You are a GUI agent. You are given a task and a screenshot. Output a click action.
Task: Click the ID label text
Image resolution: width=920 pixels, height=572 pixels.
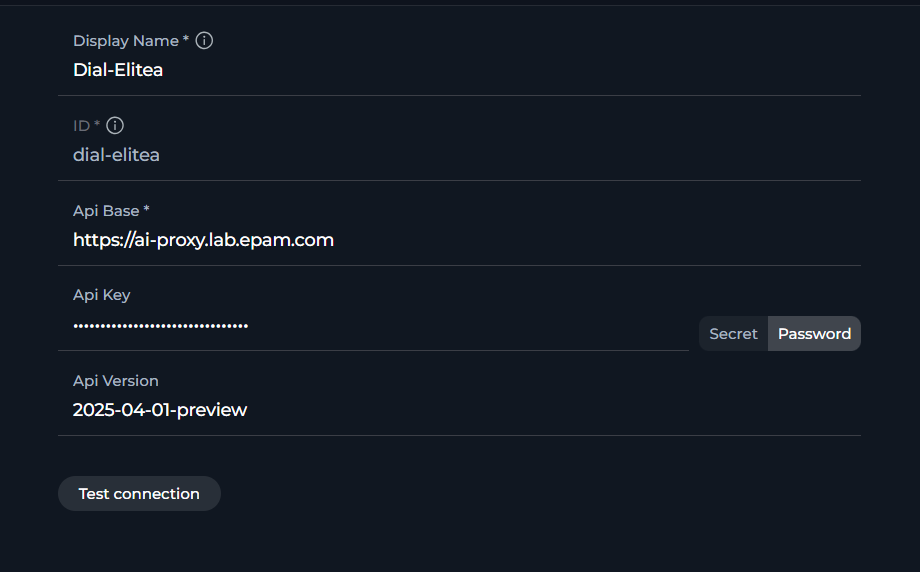pyautogui.click(x=82, y=126)
